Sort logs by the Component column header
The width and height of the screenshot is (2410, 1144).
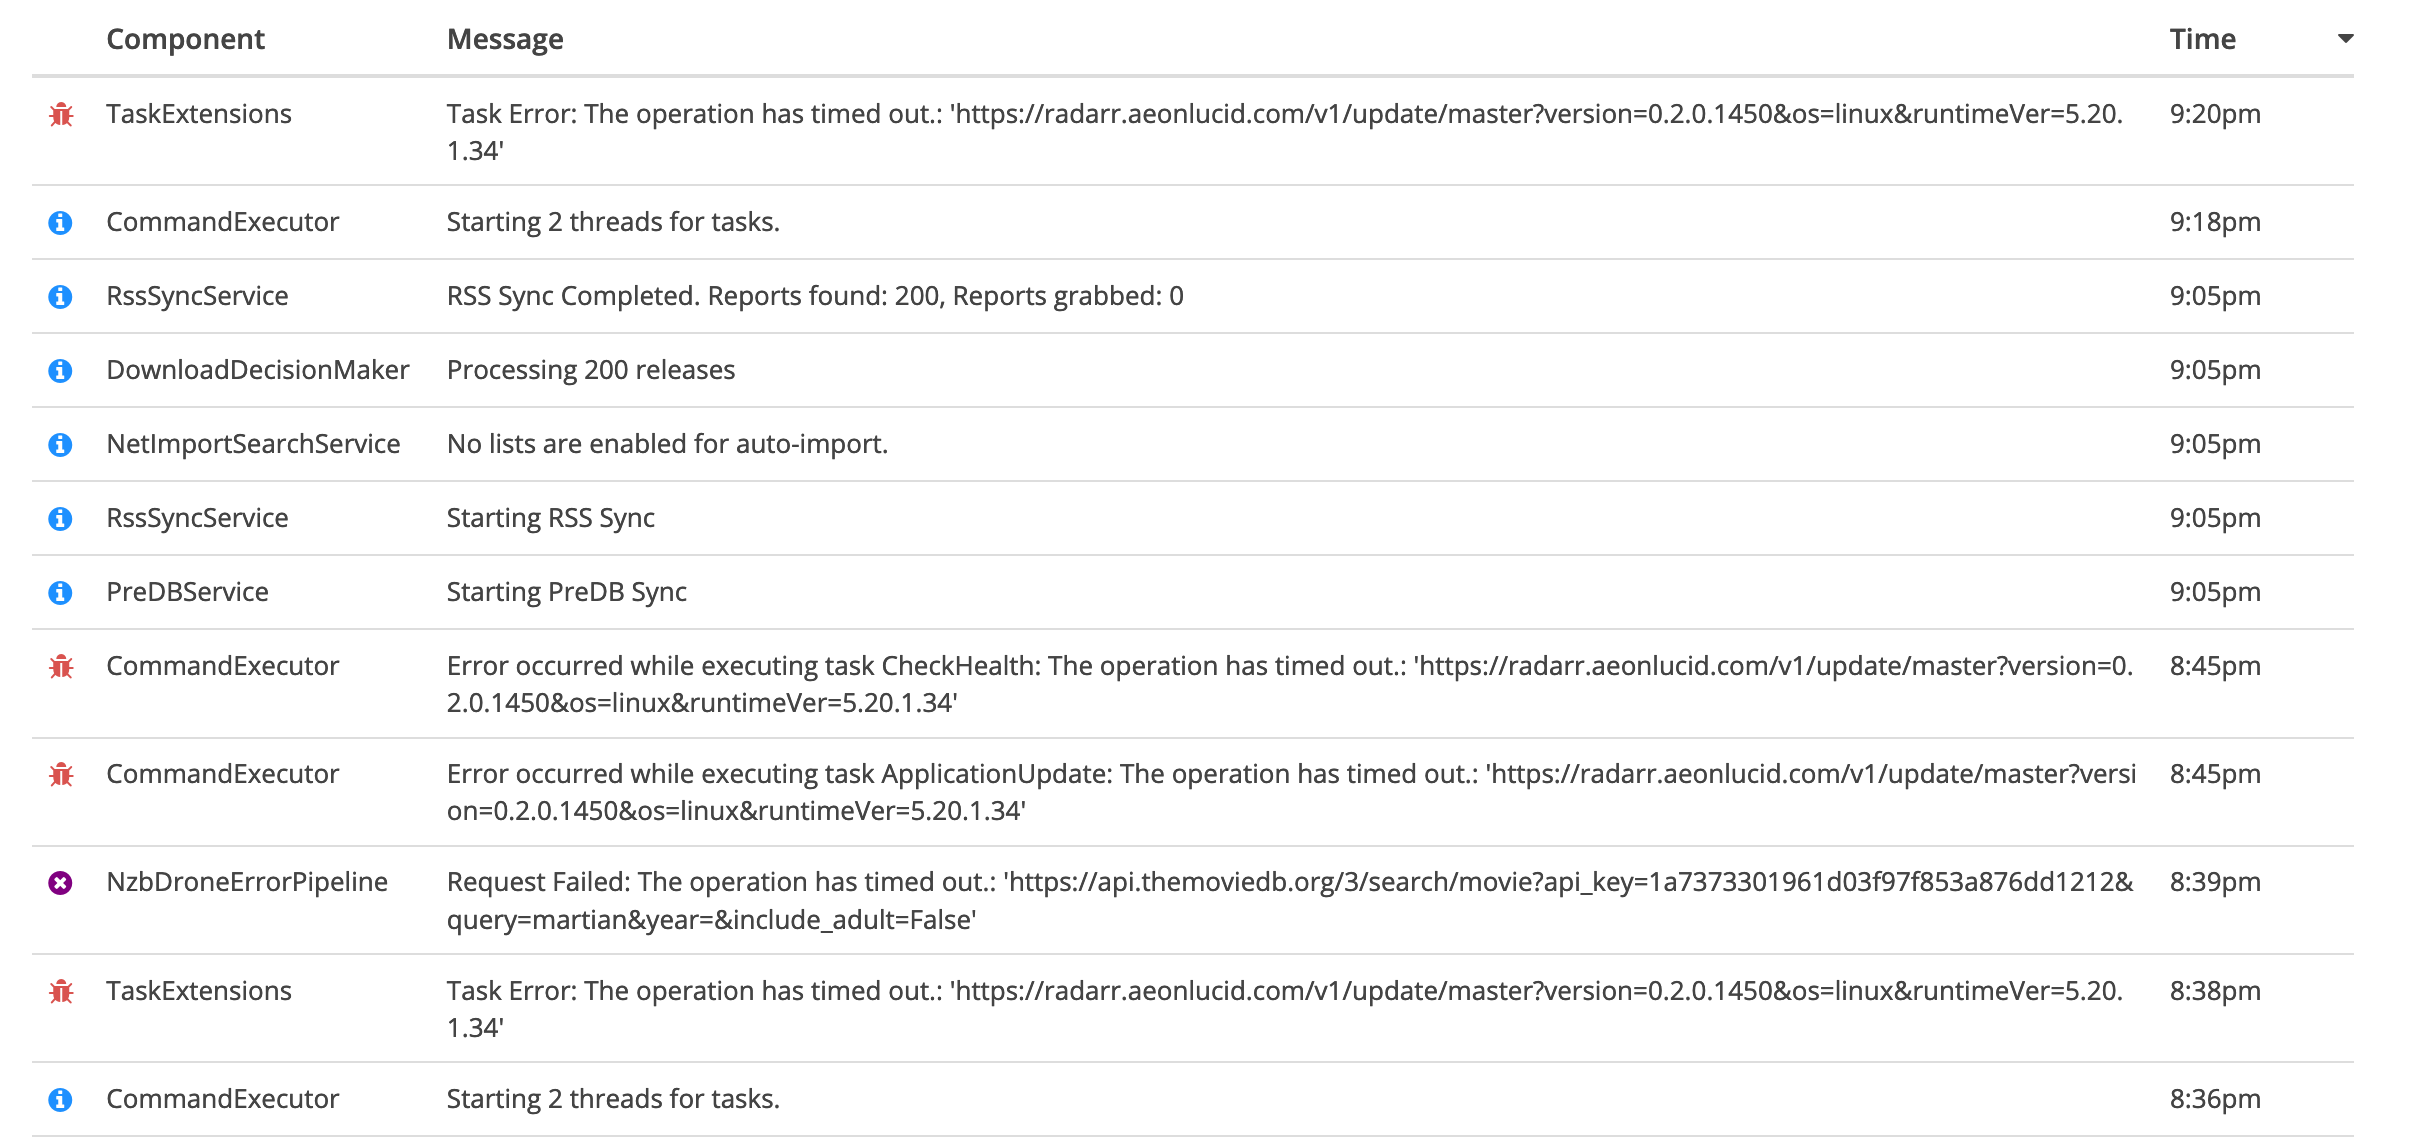coord(185,38)
